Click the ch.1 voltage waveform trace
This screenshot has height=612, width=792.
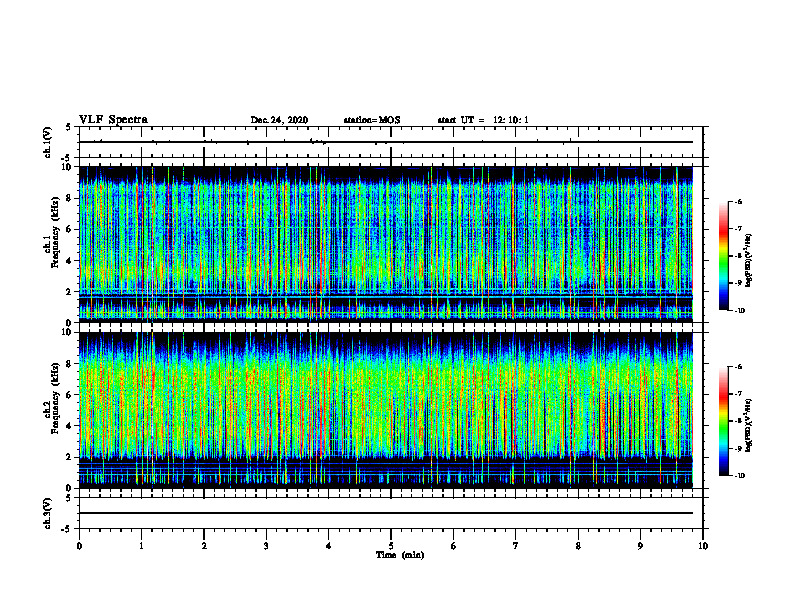click(x=386, y=142)
